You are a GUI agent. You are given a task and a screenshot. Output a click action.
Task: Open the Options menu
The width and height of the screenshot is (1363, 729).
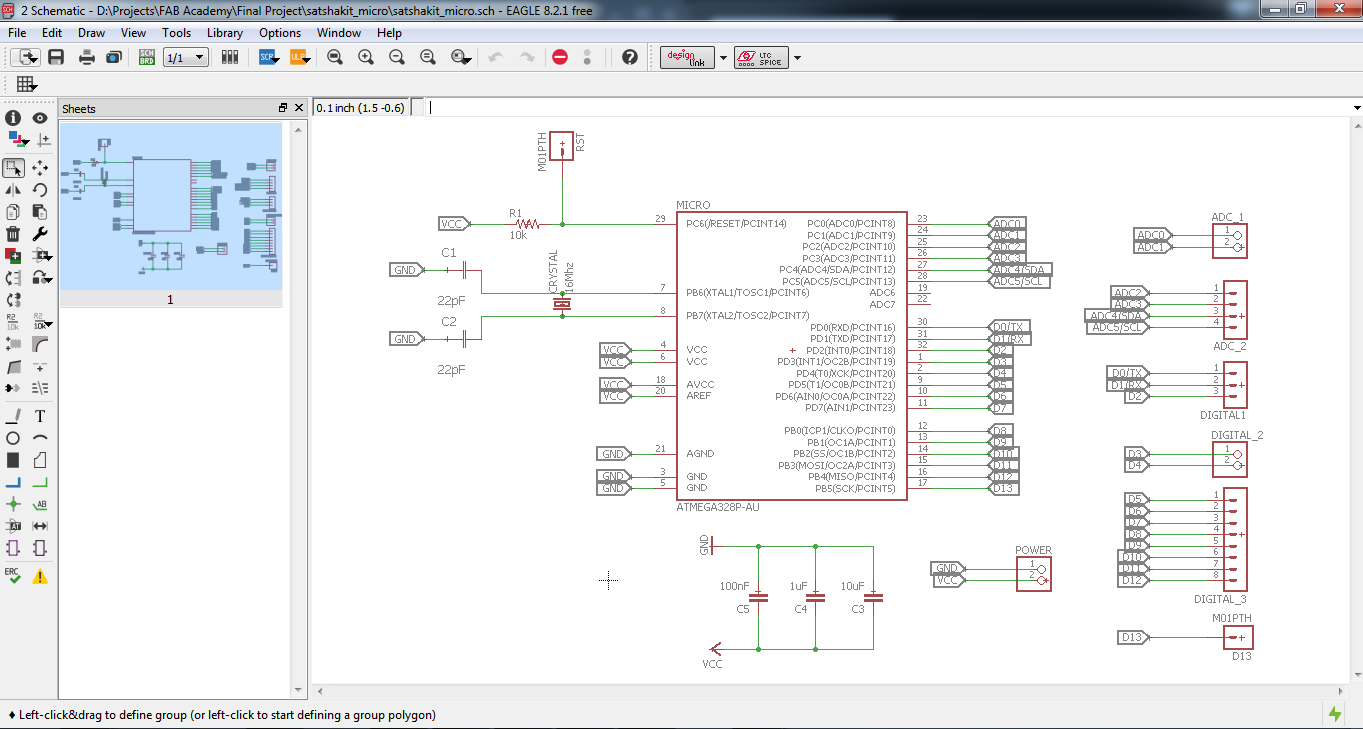point(280,33)
